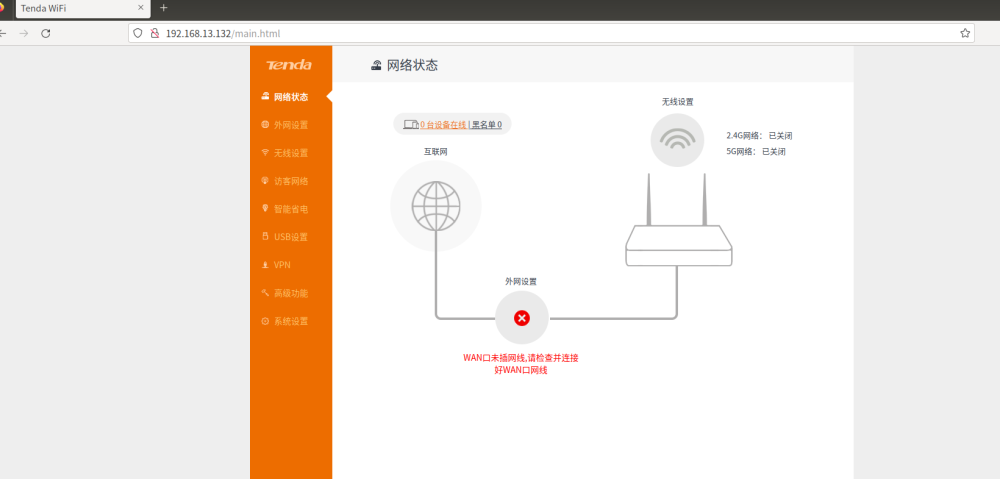Click the Tenda logo in the sidebar
Image resolution: width=1000 pixels, height=479 pixels.
pyautogui.click(x=289, y=66)
